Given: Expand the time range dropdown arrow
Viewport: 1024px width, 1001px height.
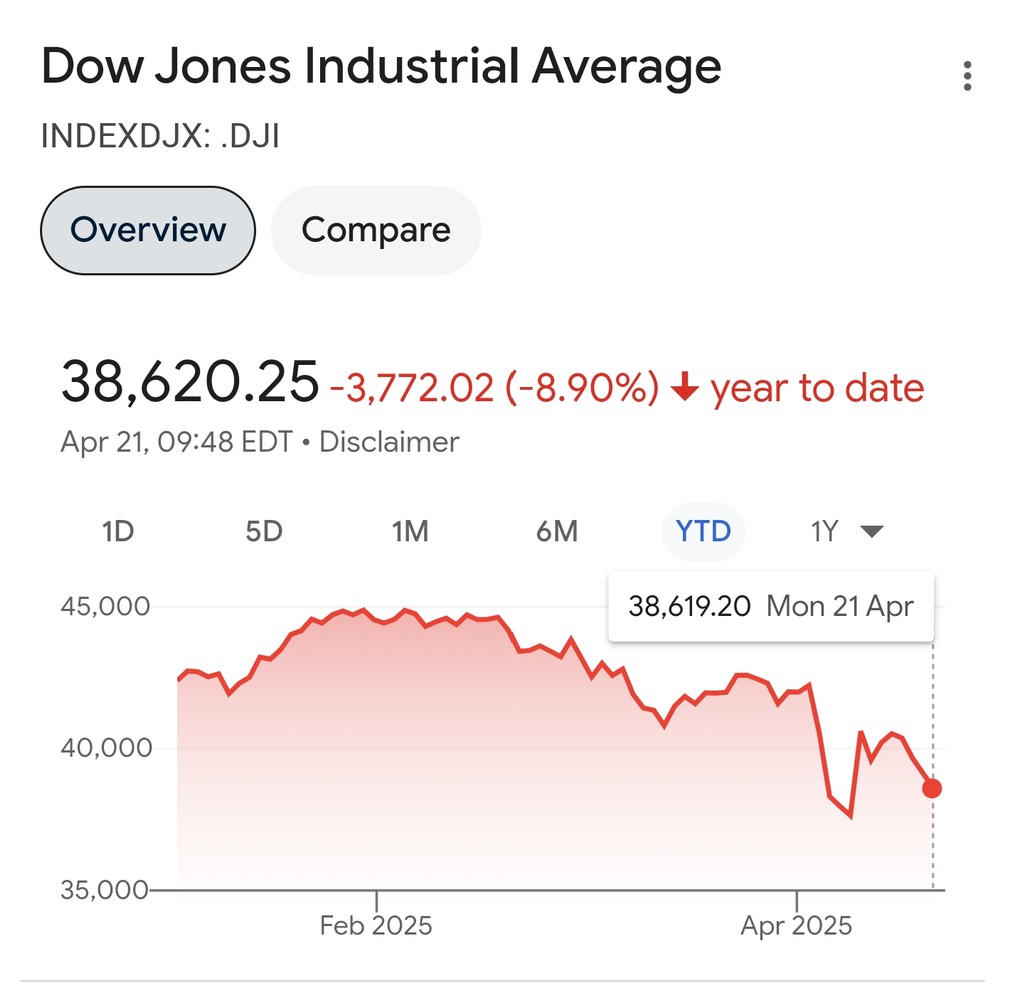Looking at the screenshot, I should [x=872, y=531].
